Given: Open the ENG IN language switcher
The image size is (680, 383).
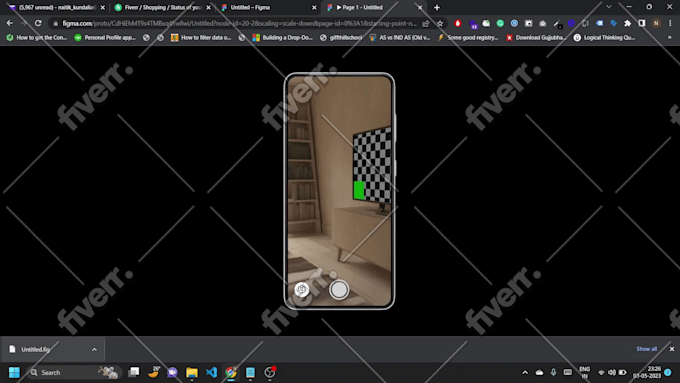Looking at the screenshot, I should click(x=585, y=372).
